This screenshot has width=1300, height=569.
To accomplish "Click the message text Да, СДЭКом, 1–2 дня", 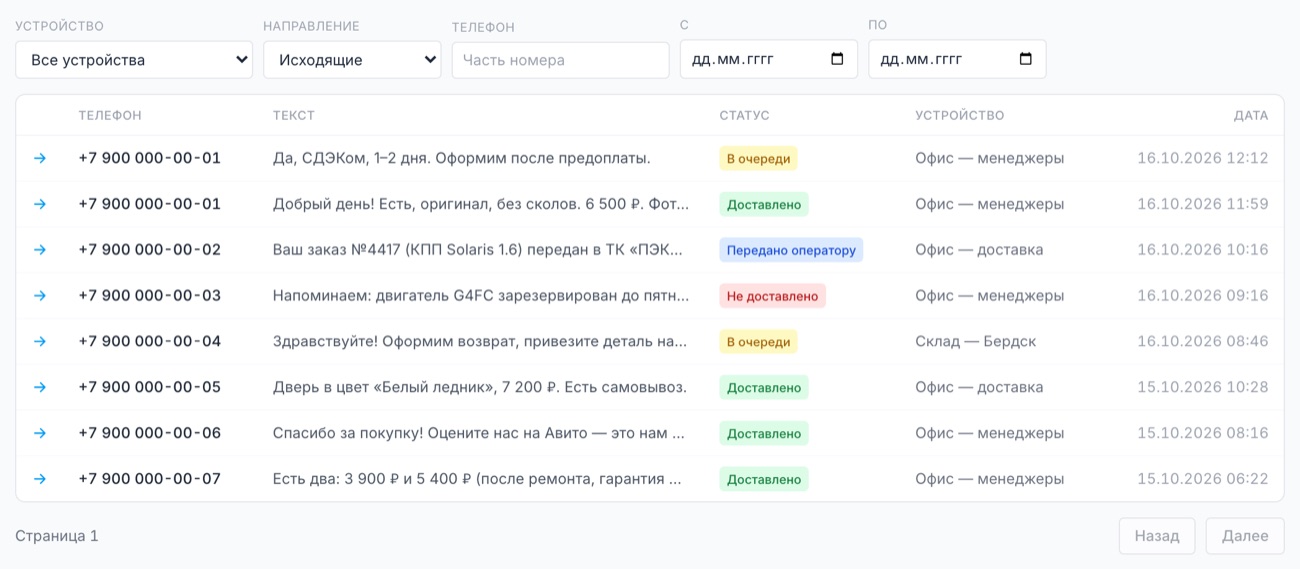I will (x=462, y=158).
